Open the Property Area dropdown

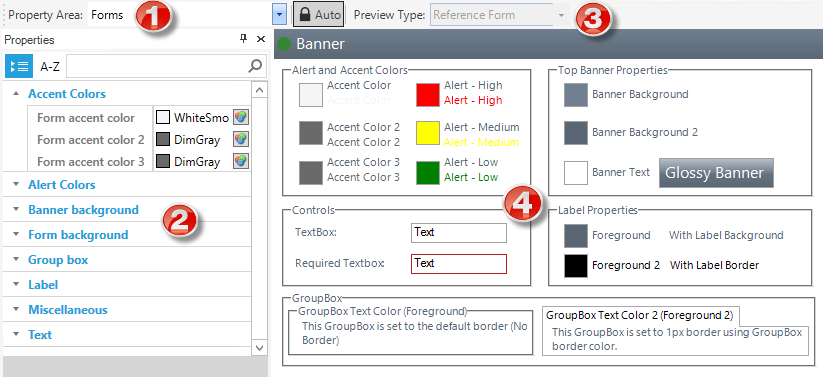[x=280, y=15]
